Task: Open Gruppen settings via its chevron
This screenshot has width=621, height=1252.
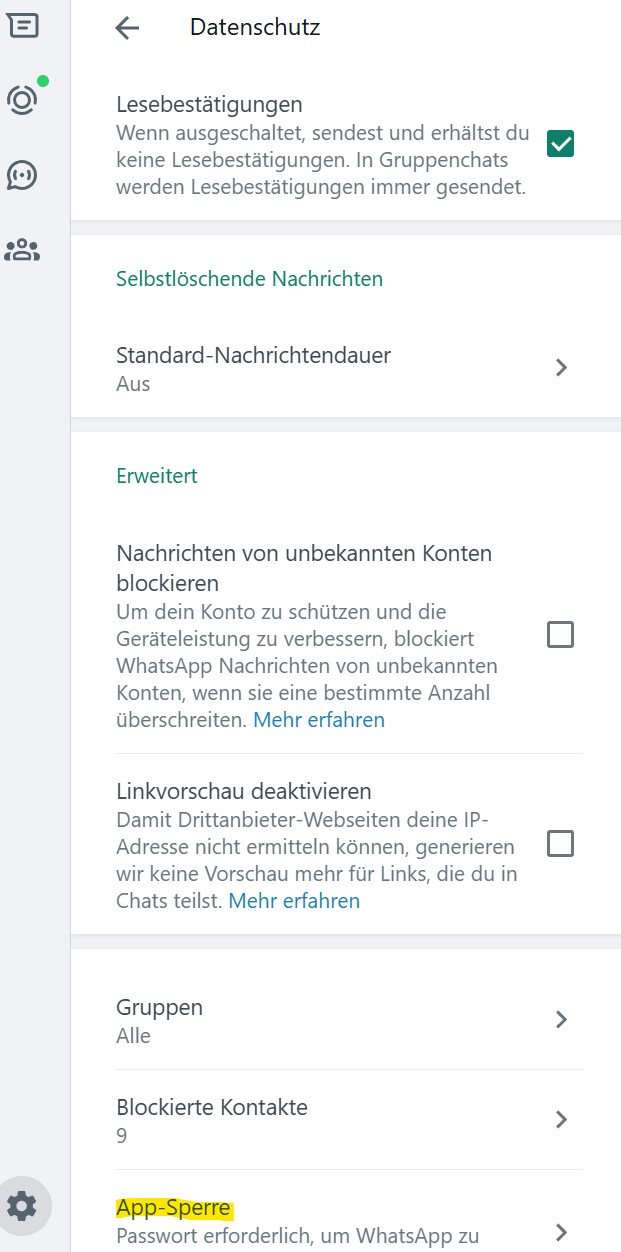Action: [561, 1020]
